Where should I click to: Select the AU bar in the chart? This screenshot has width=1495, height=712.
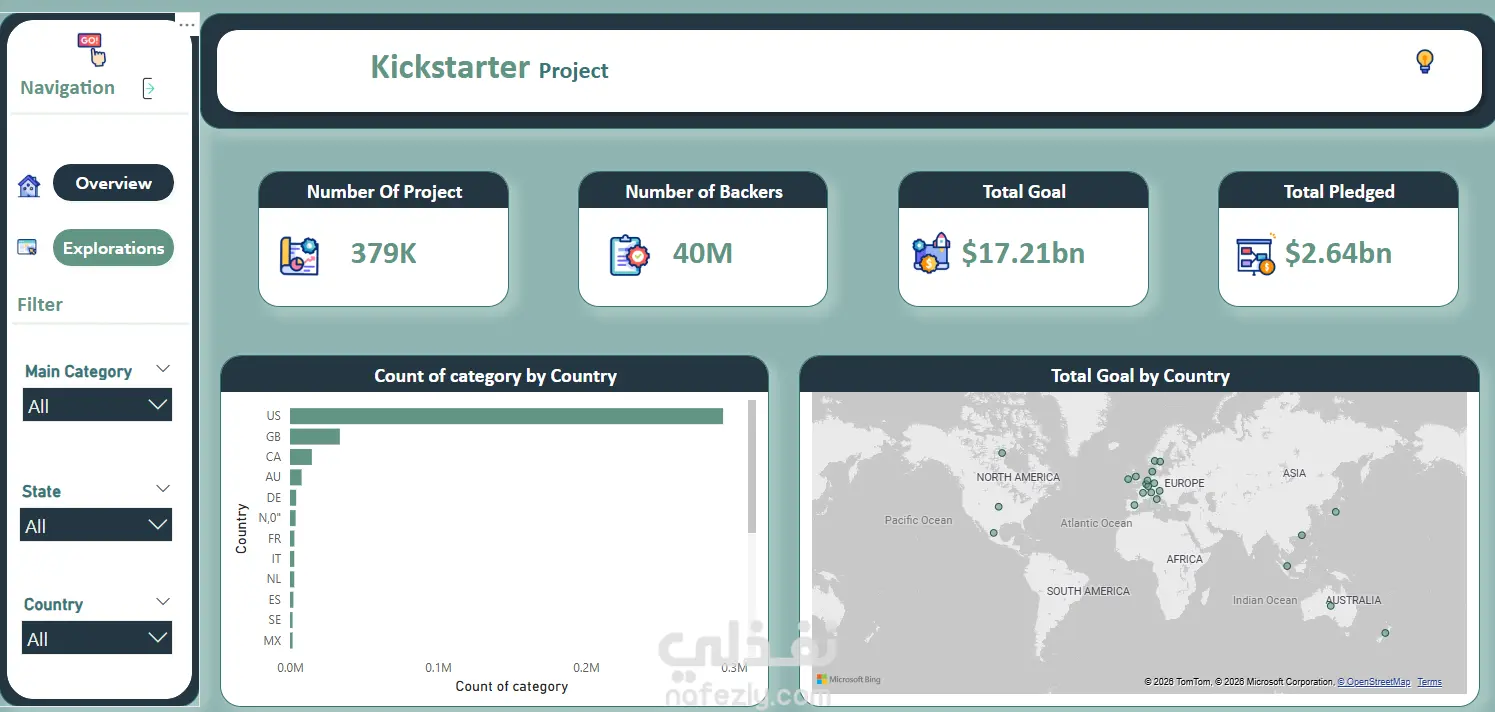point(296,477)
